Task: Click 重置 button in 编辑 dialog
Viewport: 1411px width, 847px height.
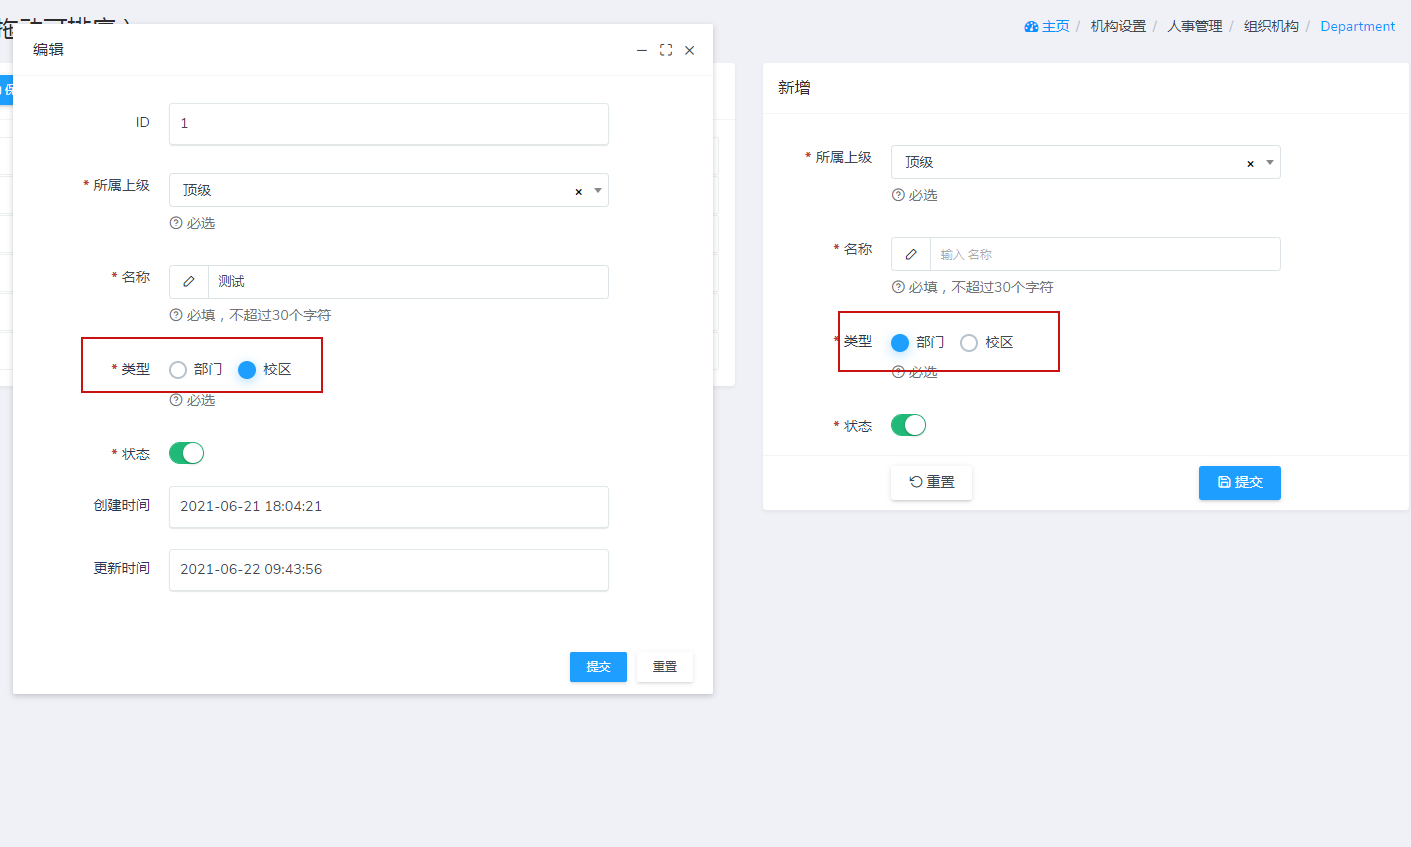Action: click(665, 667)
